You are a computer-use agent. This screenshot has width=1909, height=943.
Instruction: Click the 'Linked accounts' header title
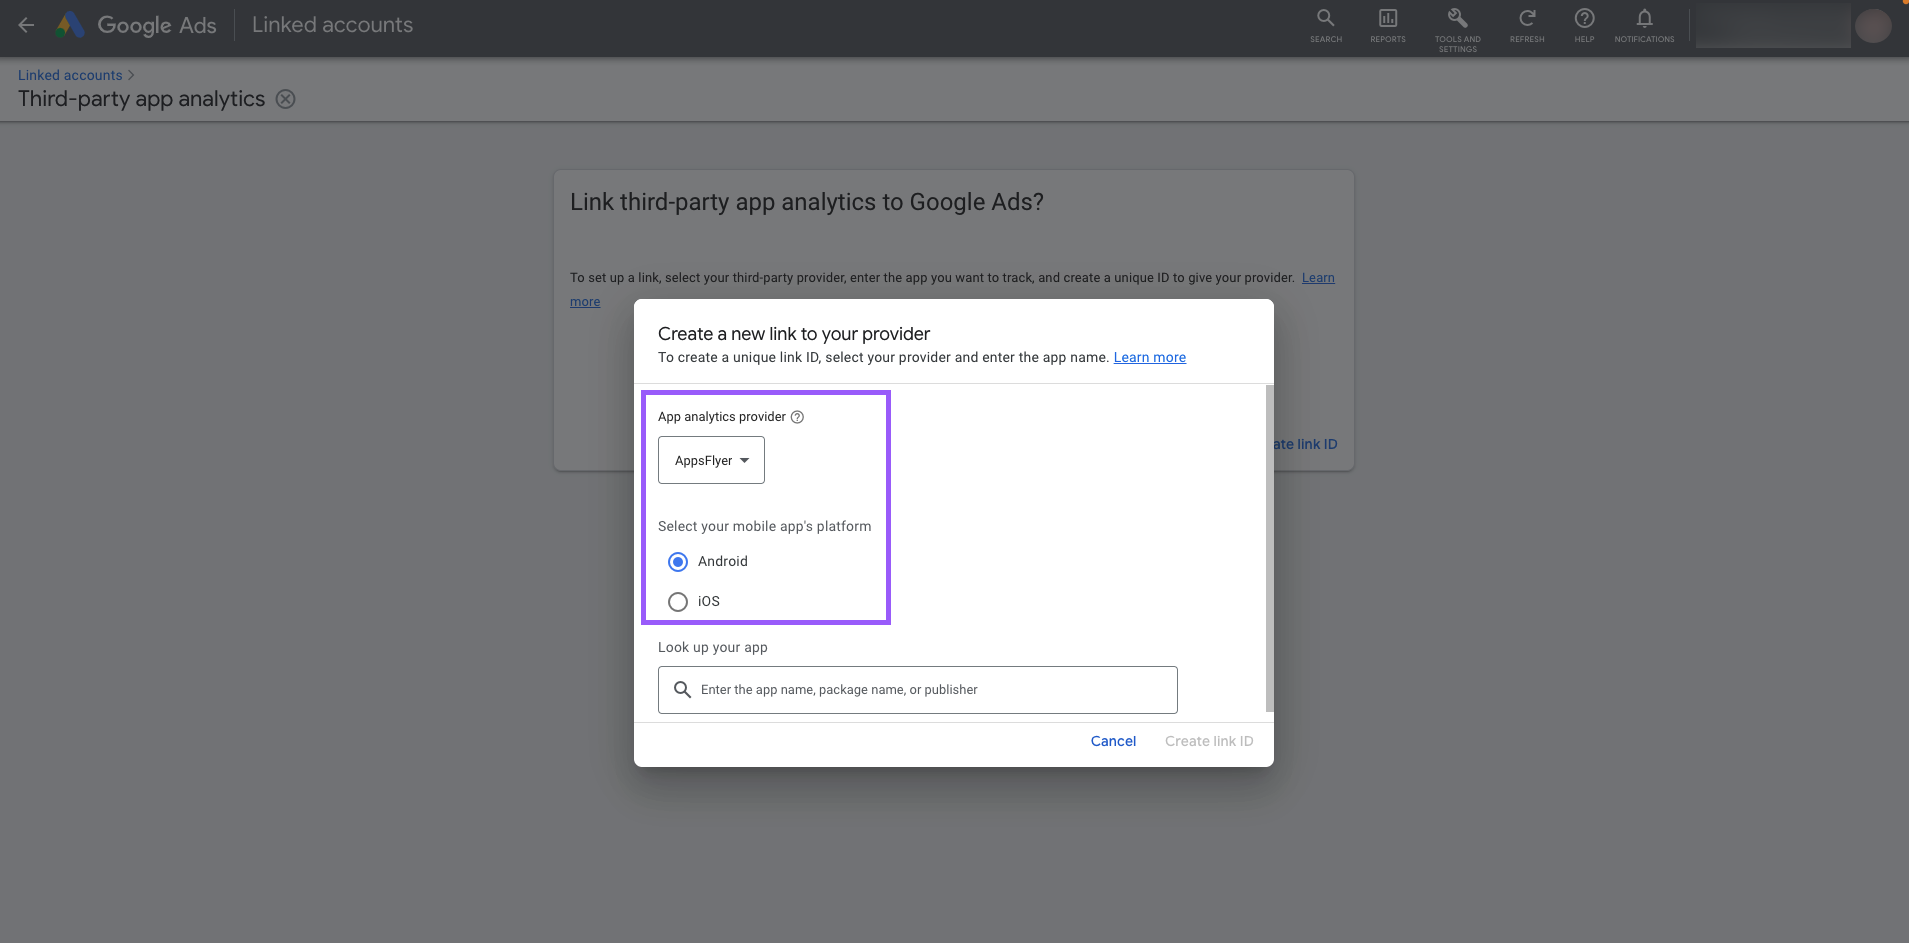coord(332,25)
